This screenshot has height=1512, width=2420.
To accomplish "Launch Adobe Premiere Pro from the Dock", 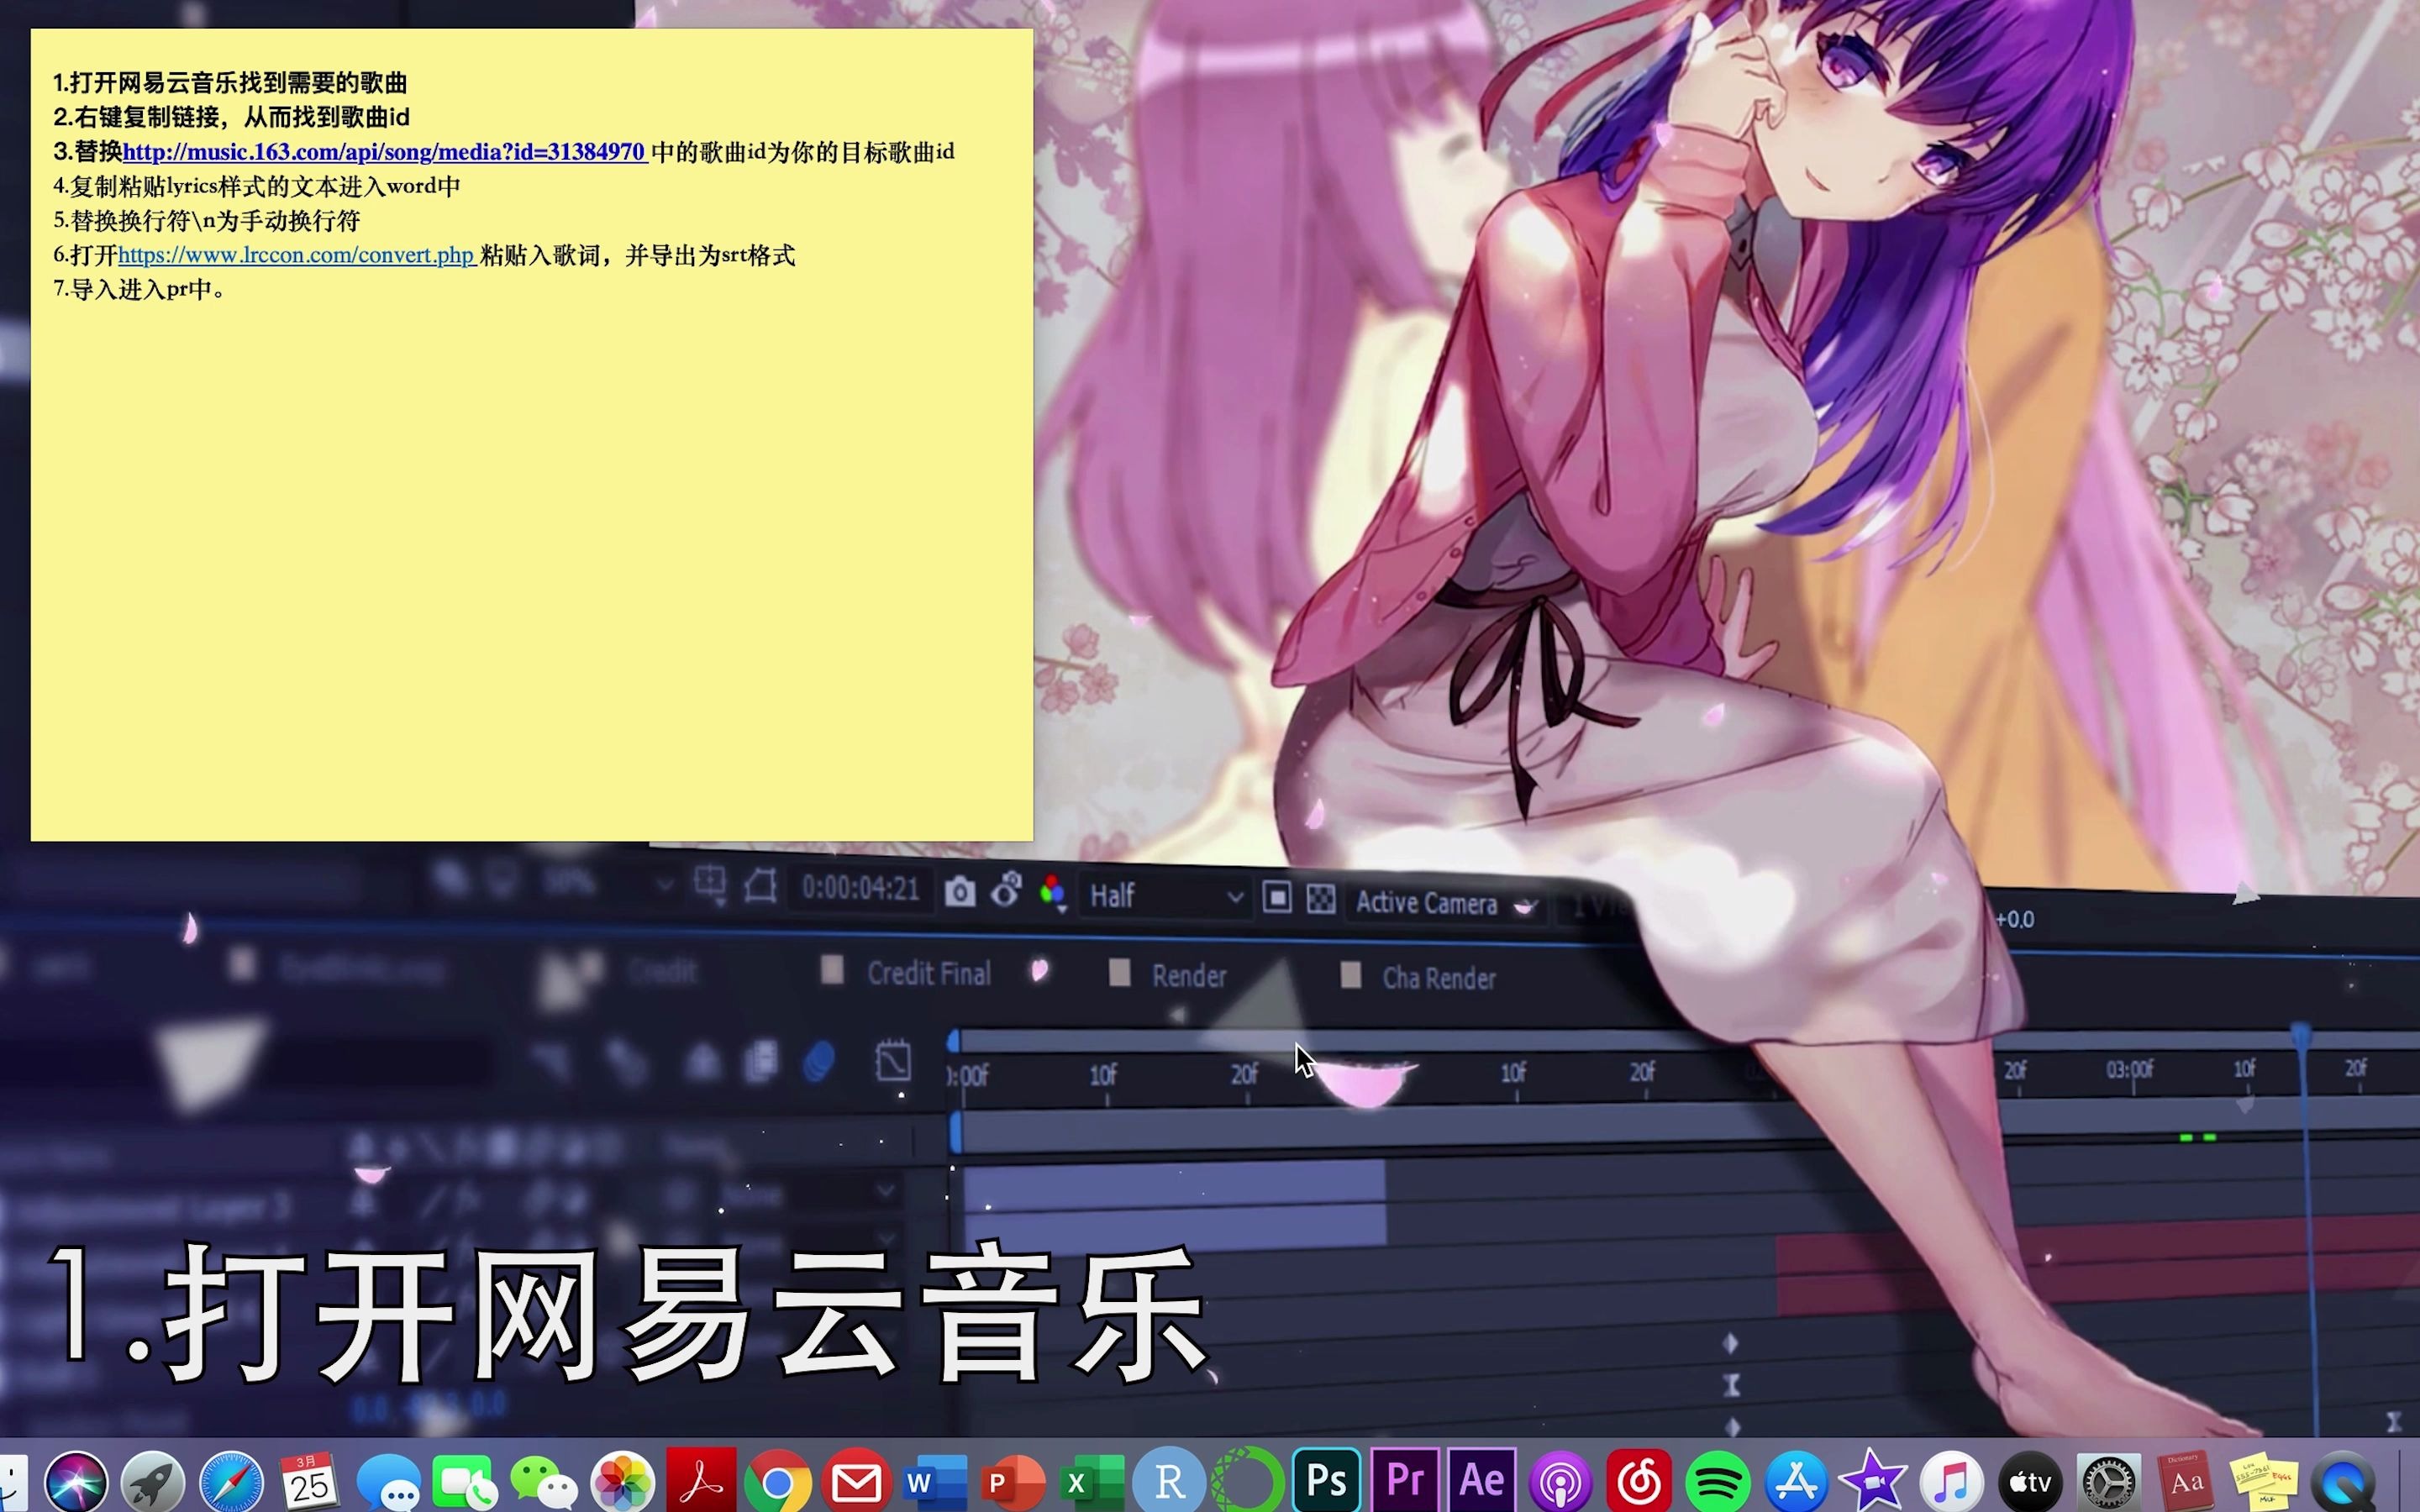I will point(1404,1481).
